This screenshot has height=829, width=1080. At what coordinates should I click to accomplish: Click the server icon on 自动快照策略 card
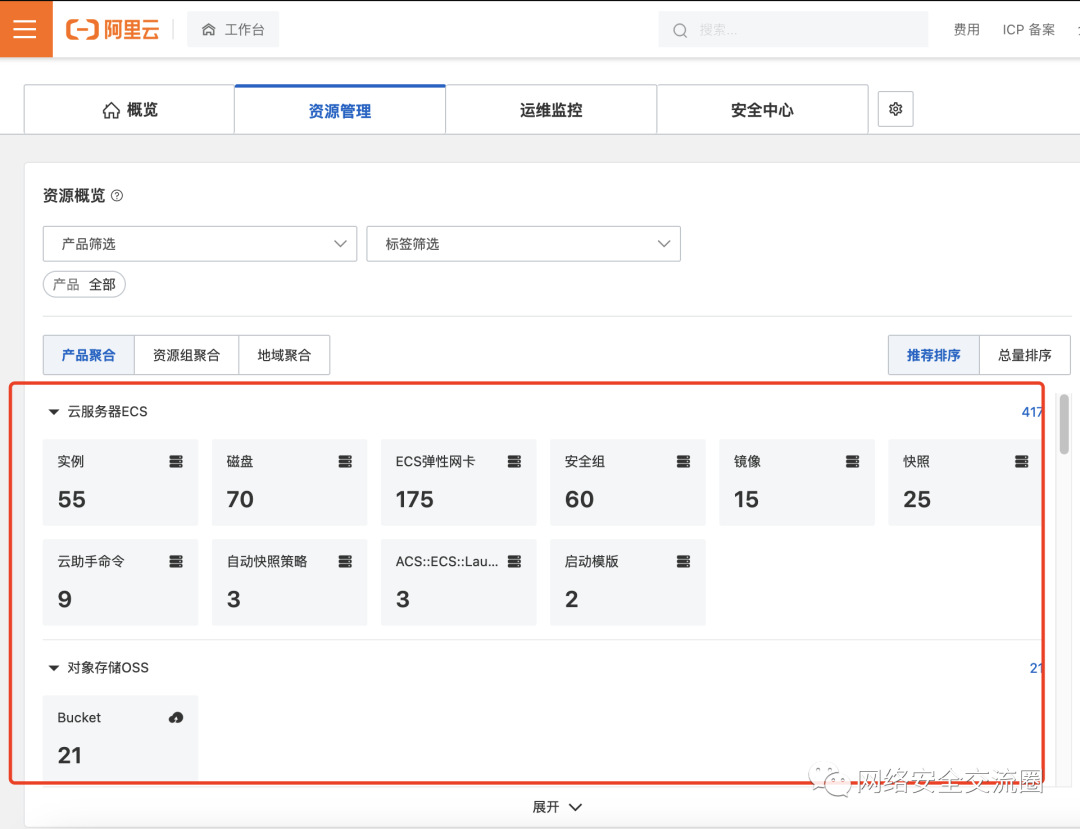pos(345,562)
